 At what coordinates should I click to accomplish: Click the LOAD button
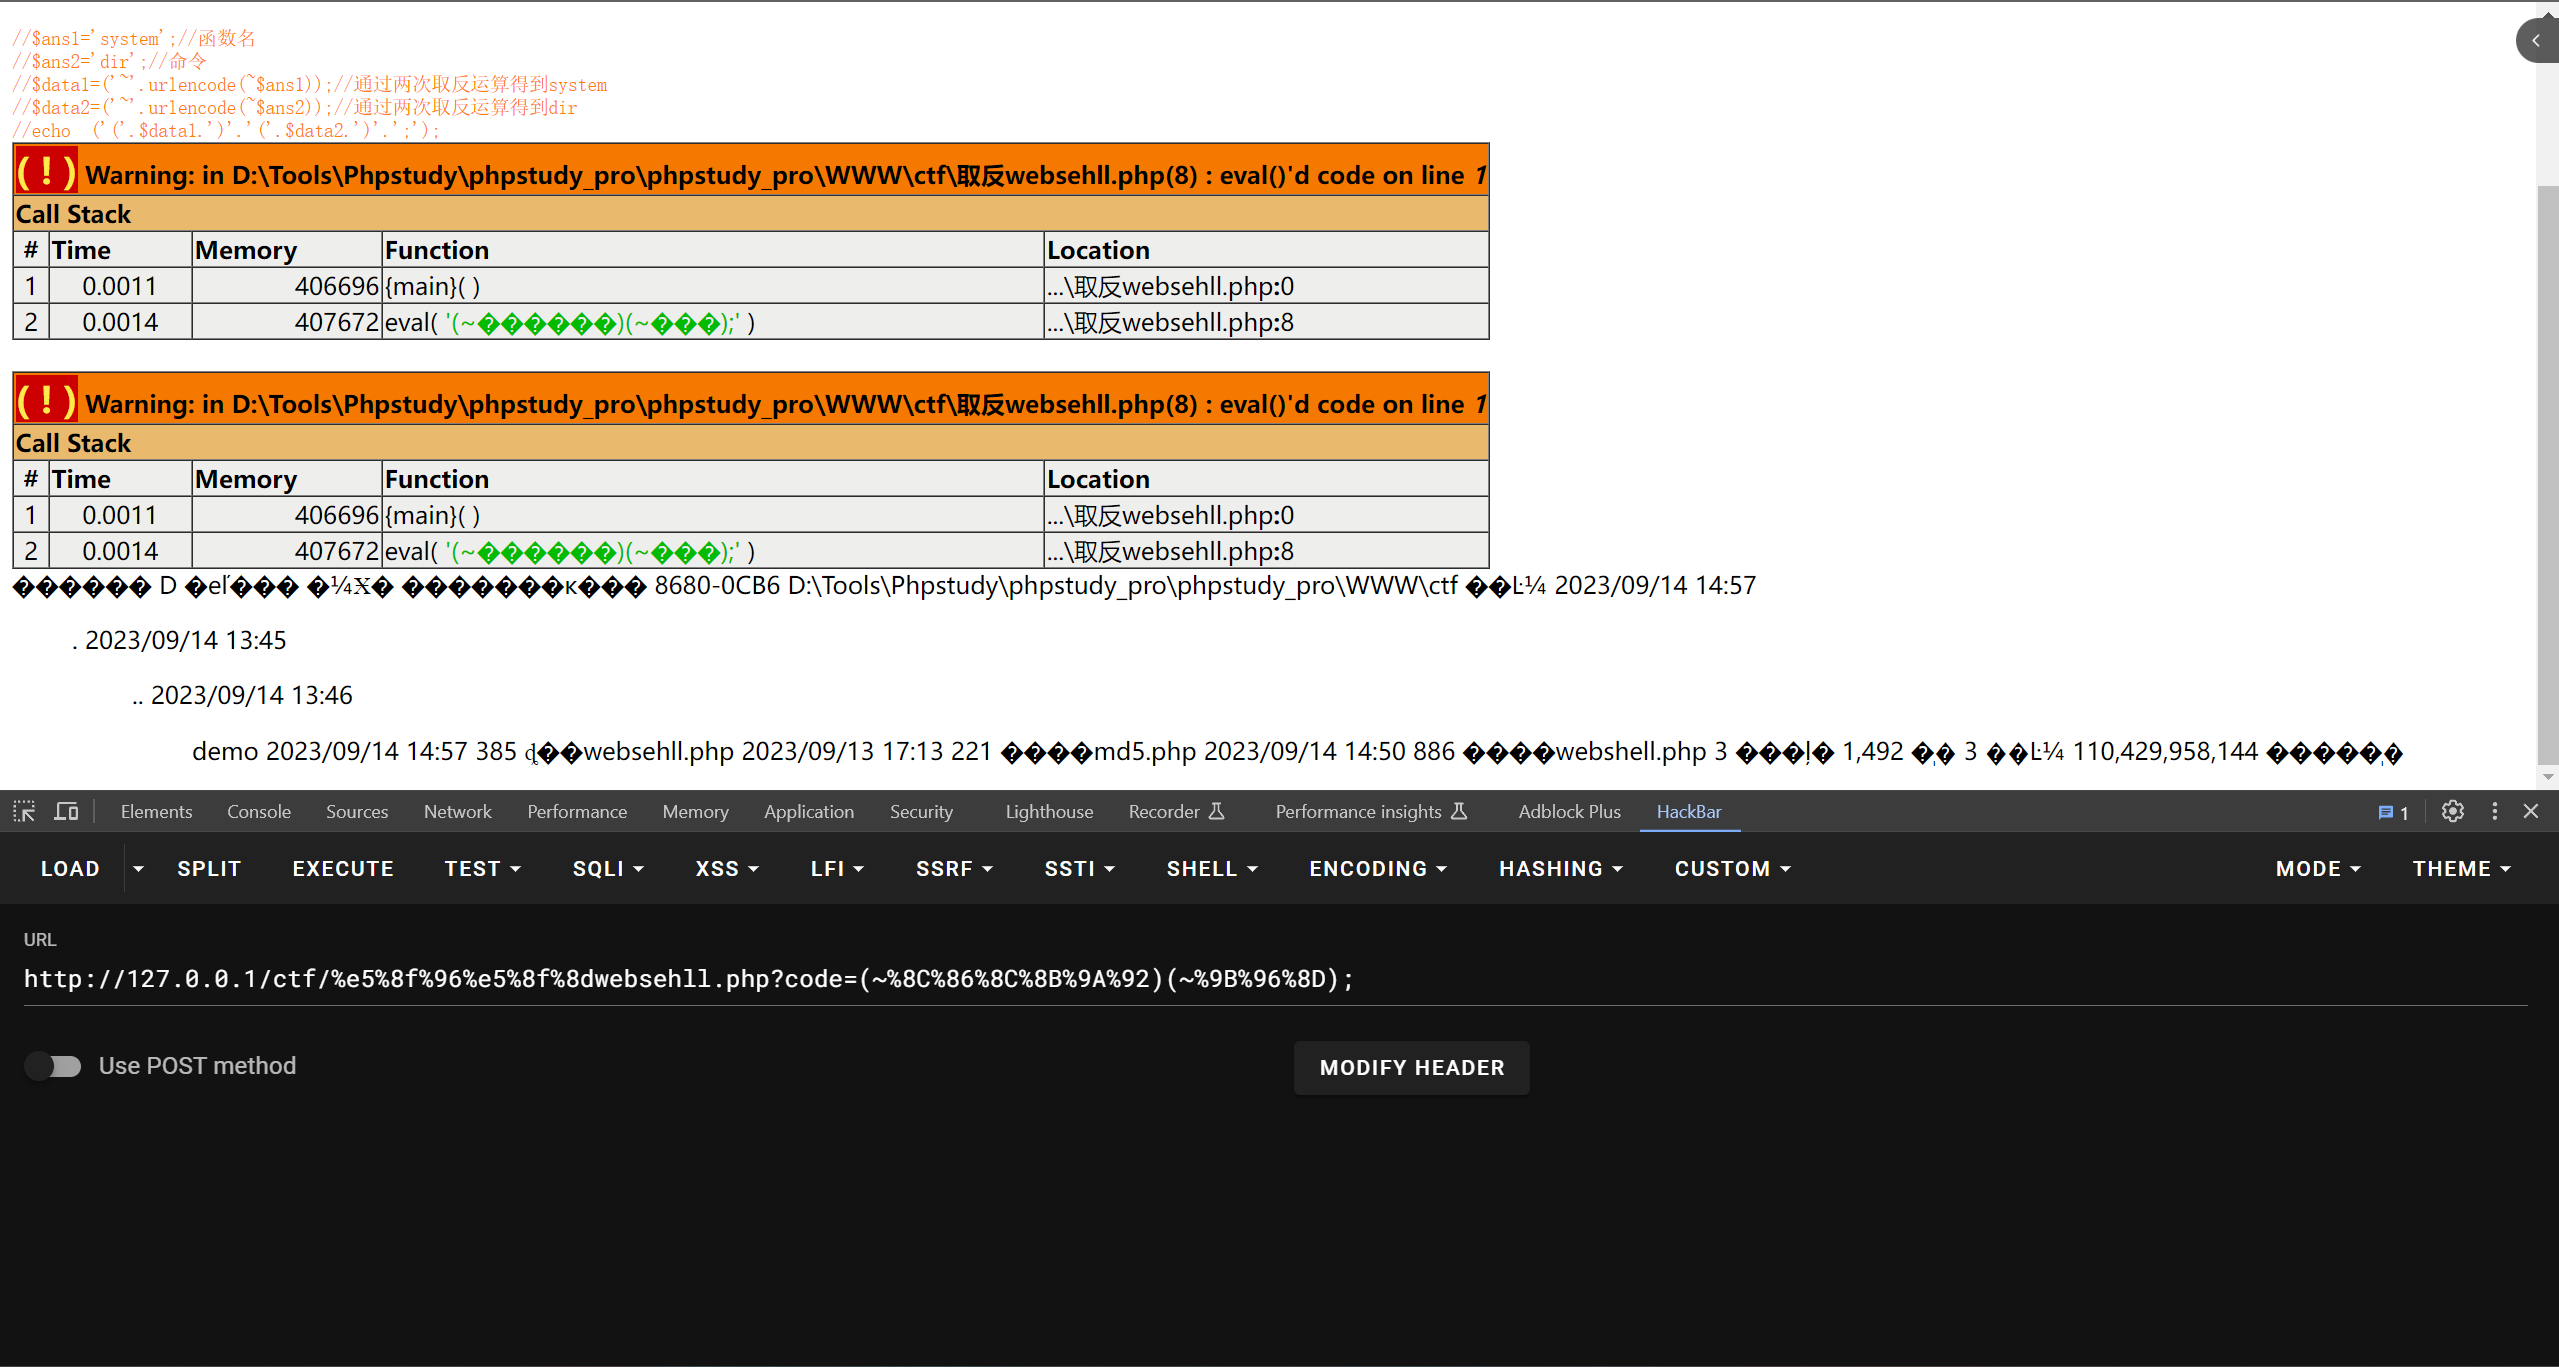70,869
